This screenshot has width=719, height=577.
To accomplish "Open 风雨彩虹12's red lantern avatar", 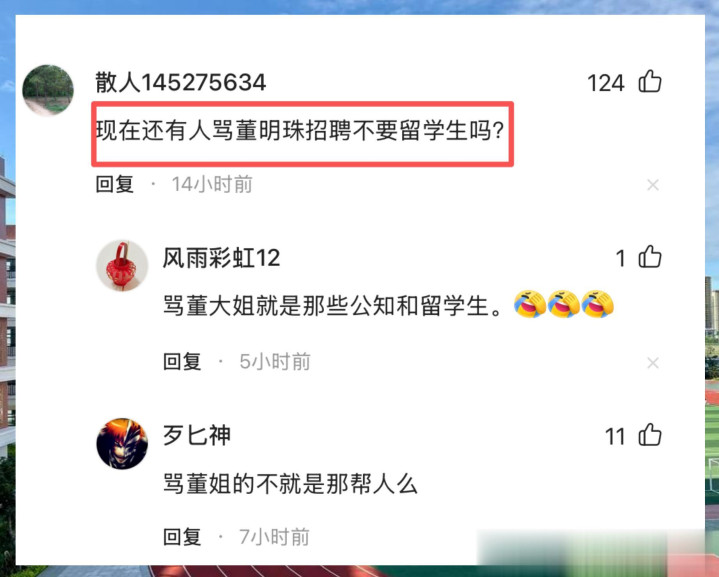I will tap(122, 265).
